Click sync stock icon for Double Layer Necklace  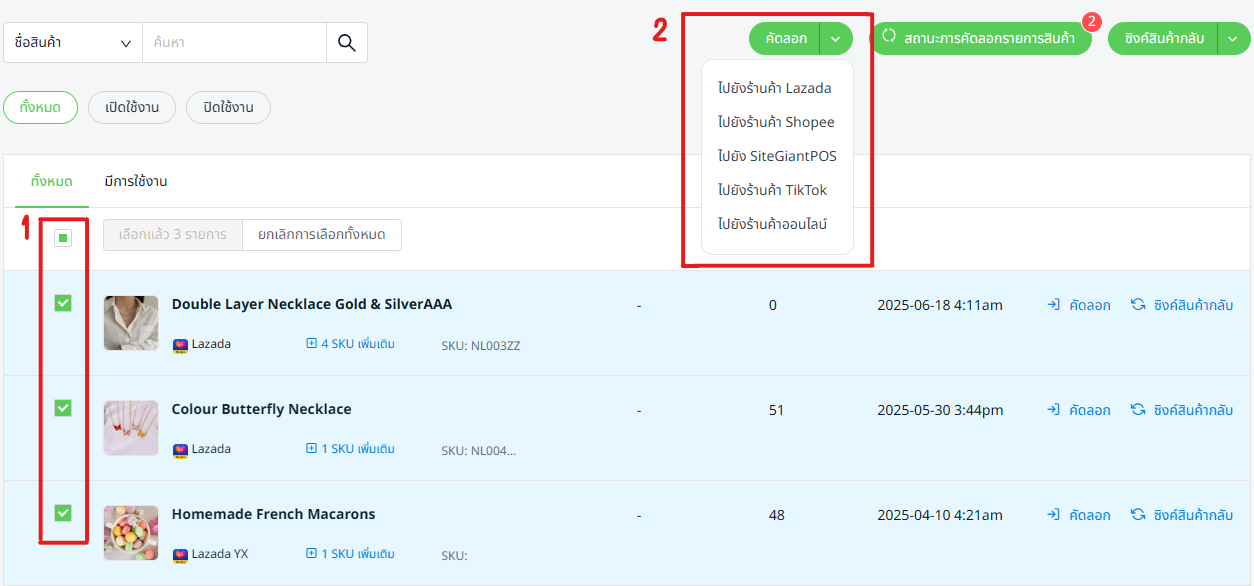point(1138,305)
